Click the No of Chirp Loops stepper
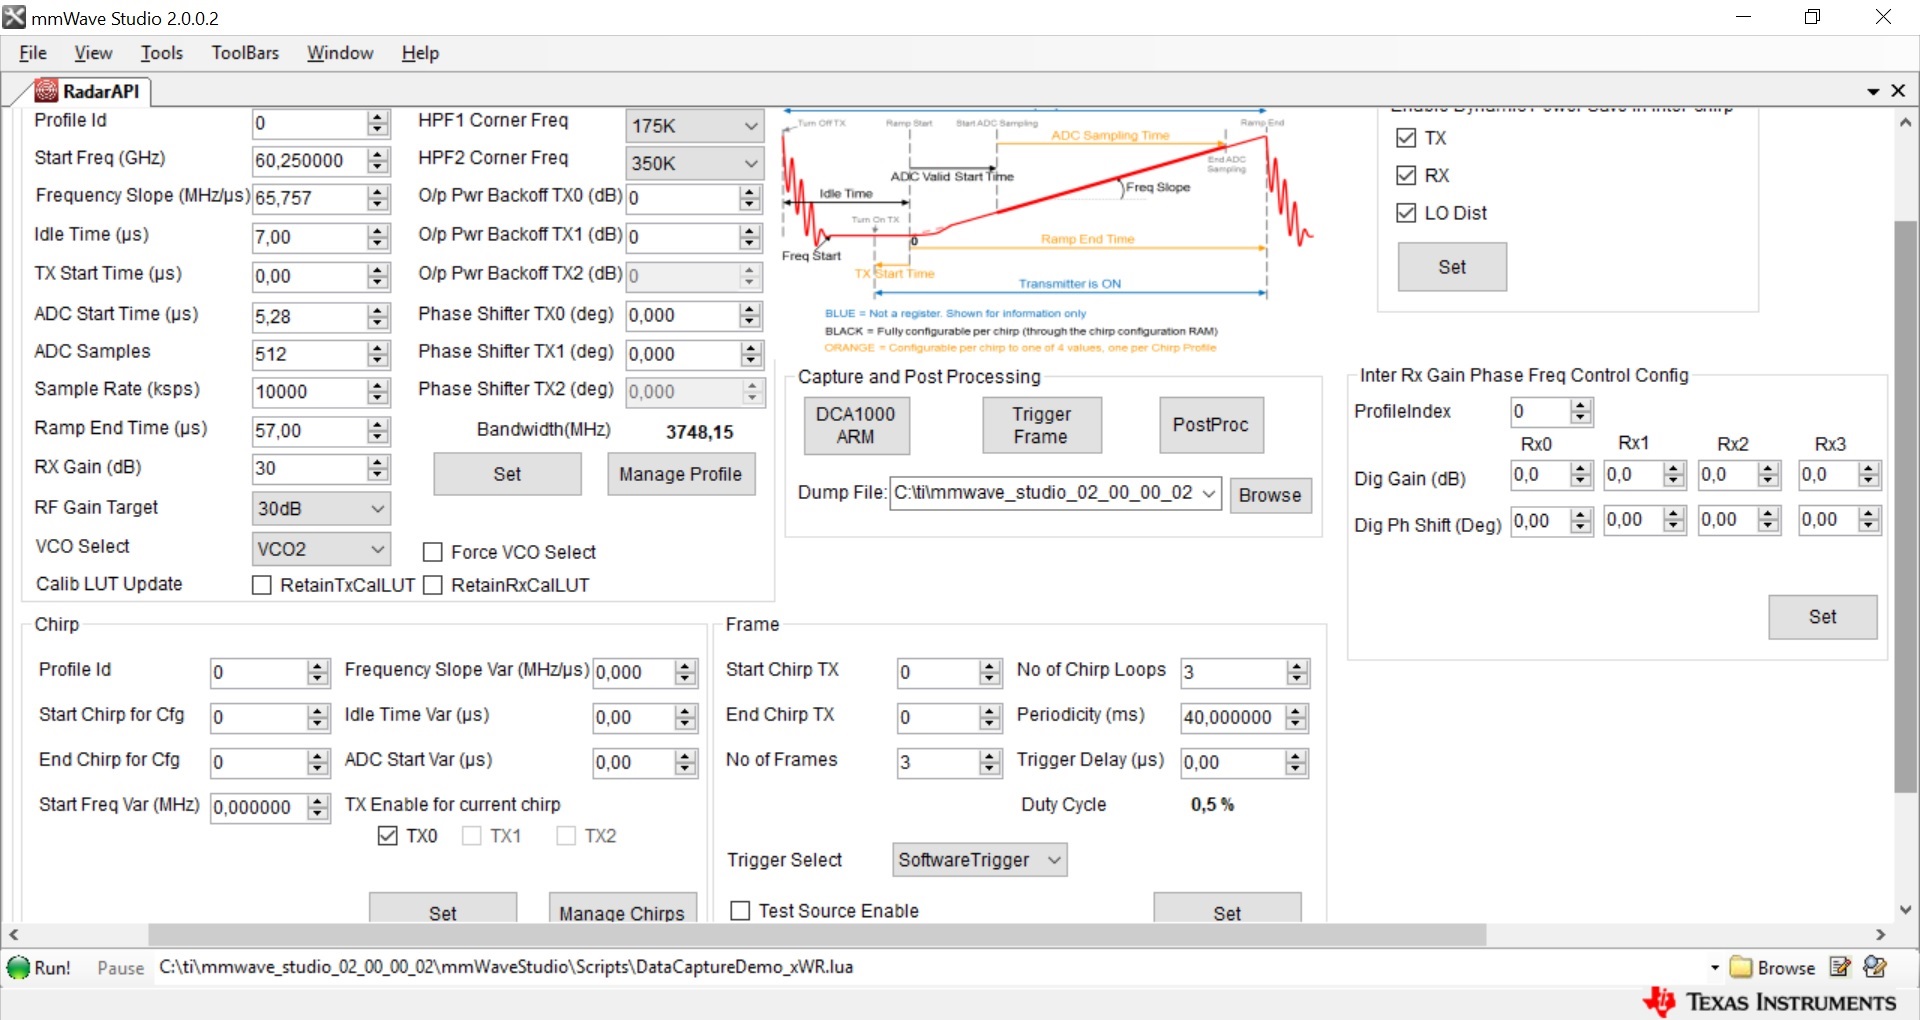1920x1020 pixels. pyautogui.click(x=1297, y=673)
